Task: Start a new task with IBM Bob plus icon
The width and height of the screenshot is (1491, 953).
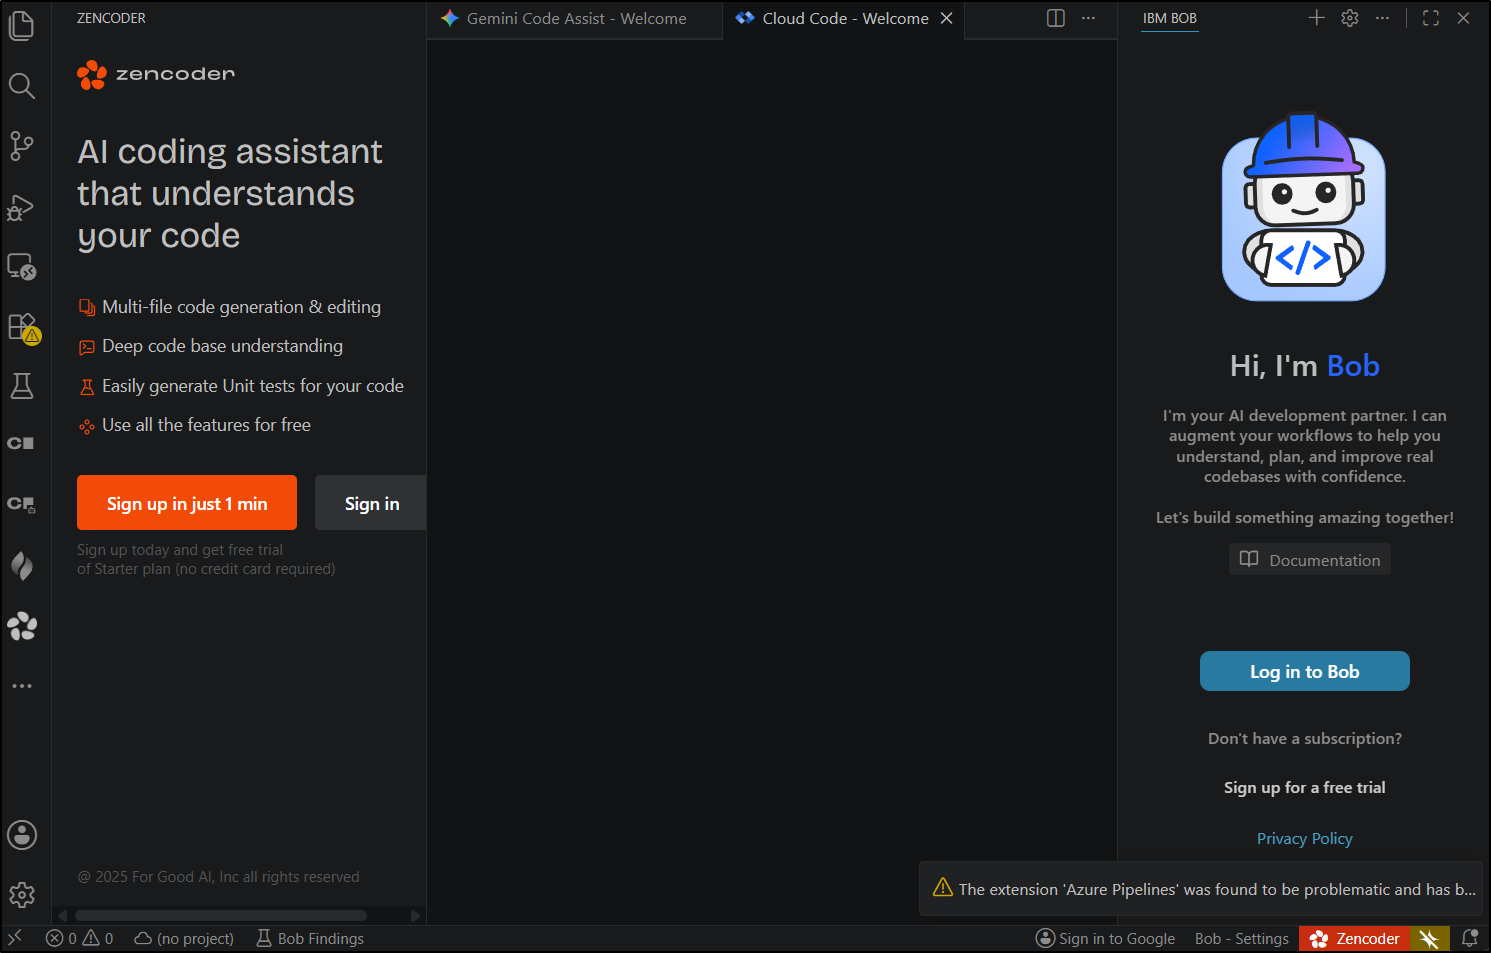Action: click(1317, 18)
